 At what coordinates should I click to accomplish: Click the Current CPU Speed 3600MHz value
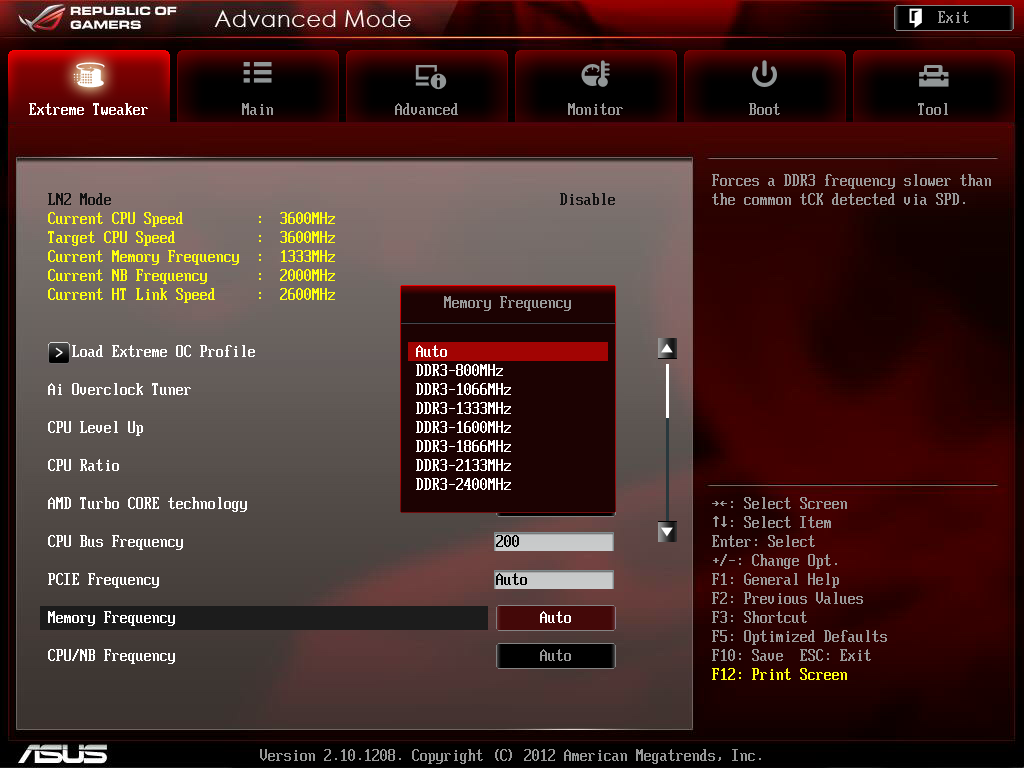tap(307, 218)
